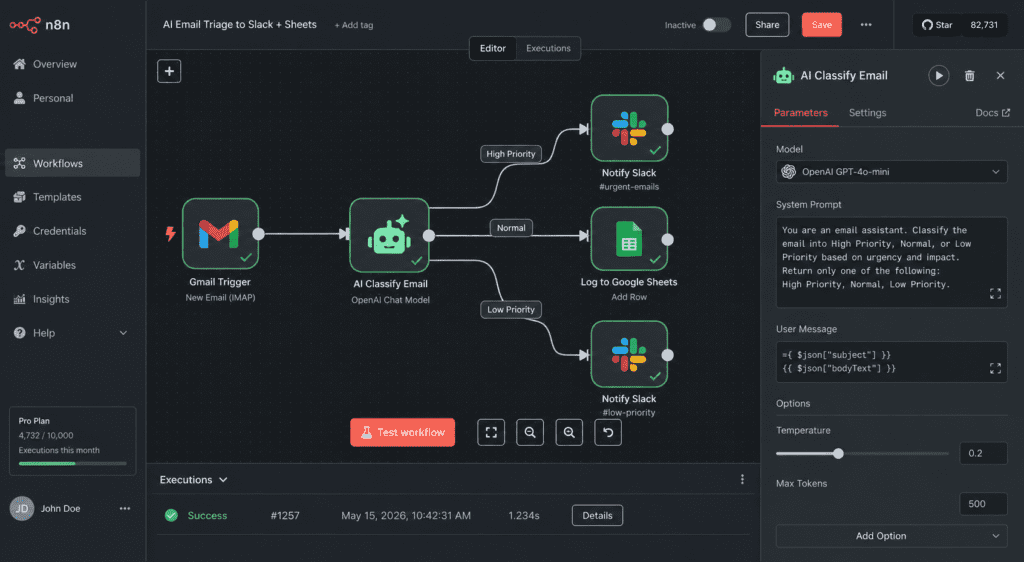Select the Gmail Trigger node
Screen dimensions: 1024x562
point(220,234)
